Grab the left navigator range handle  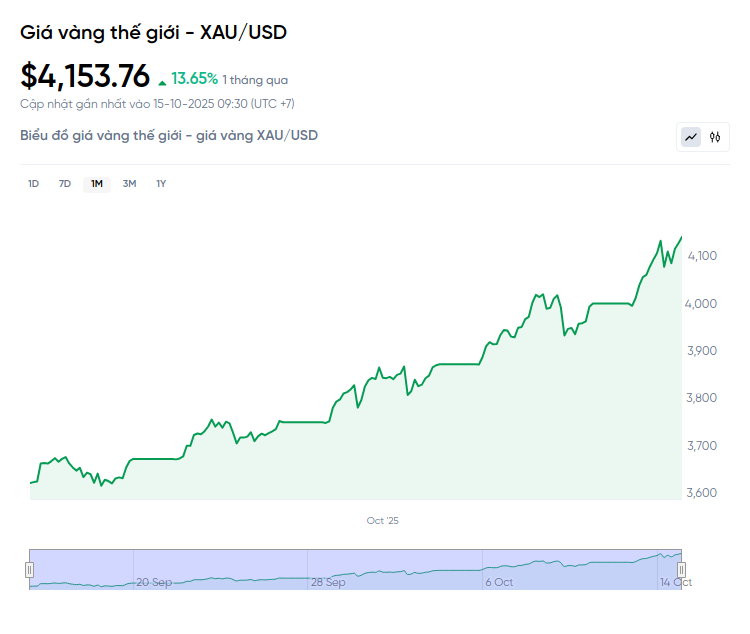30,570
